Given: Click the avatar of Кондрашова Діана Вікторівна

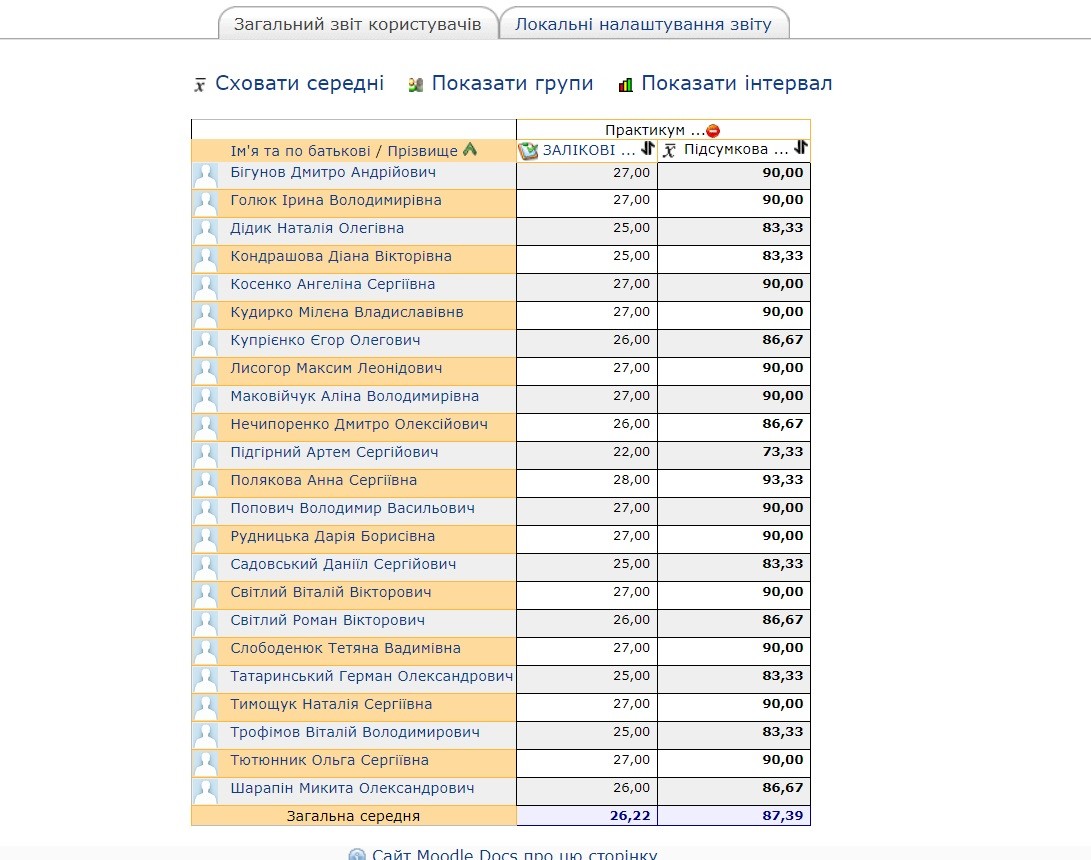Looking at the screenshot, I should tap(206, 258).
